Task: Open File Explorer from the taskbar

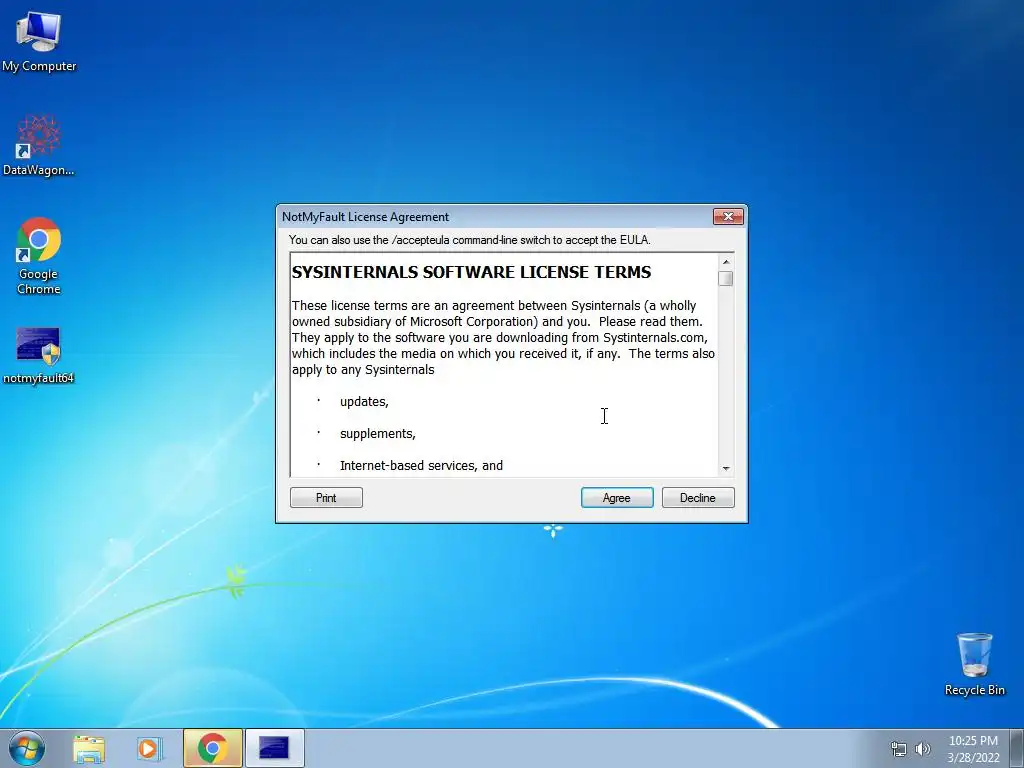Action: pyautogui.click(x=89, y=748)
